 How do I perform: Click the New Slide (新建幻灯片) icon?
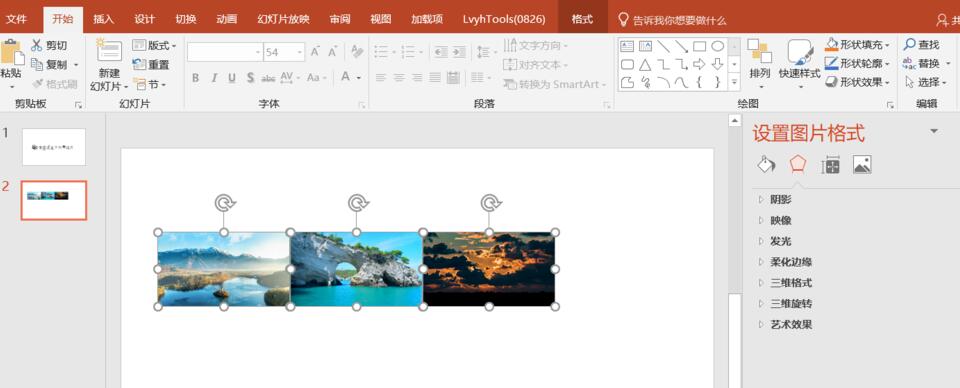(x=109, y=51)
